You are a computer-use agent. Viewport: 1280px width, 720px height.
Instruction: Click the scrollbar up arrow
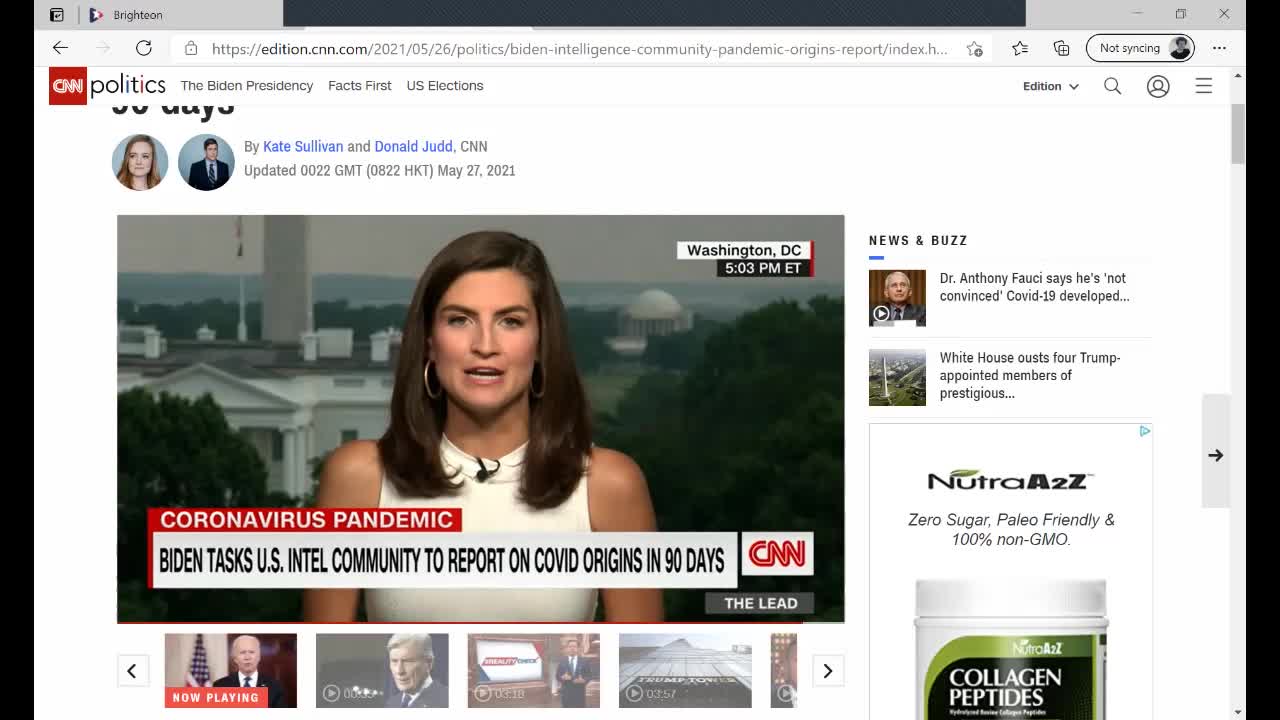pyautogui.click(x=1238, y=76)
